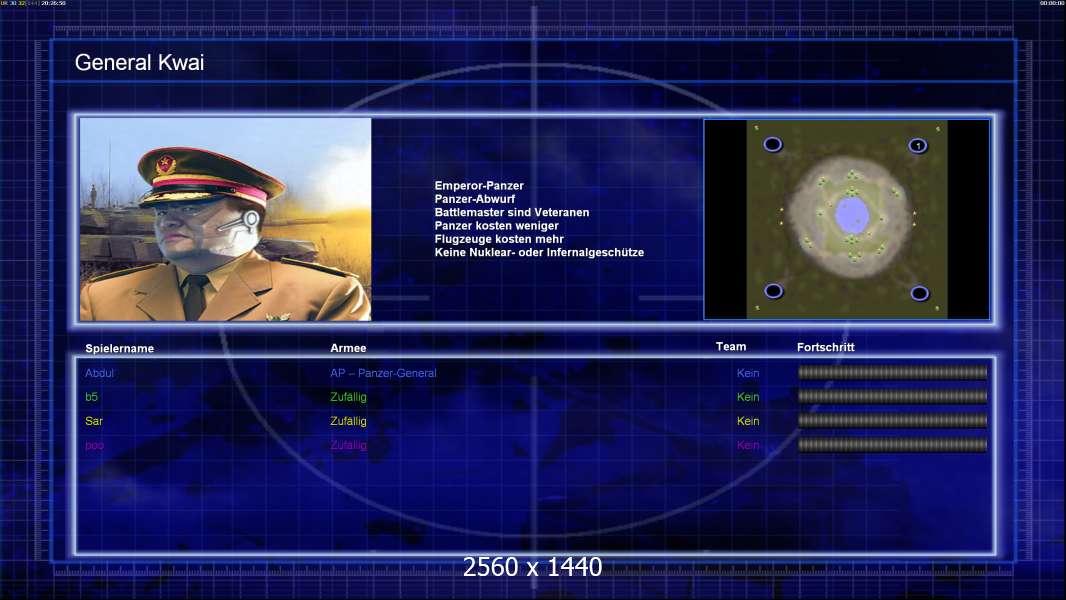Click 'Zufällig' army in Sar's row
This screenshot has width=1066, height=600.
348,421
